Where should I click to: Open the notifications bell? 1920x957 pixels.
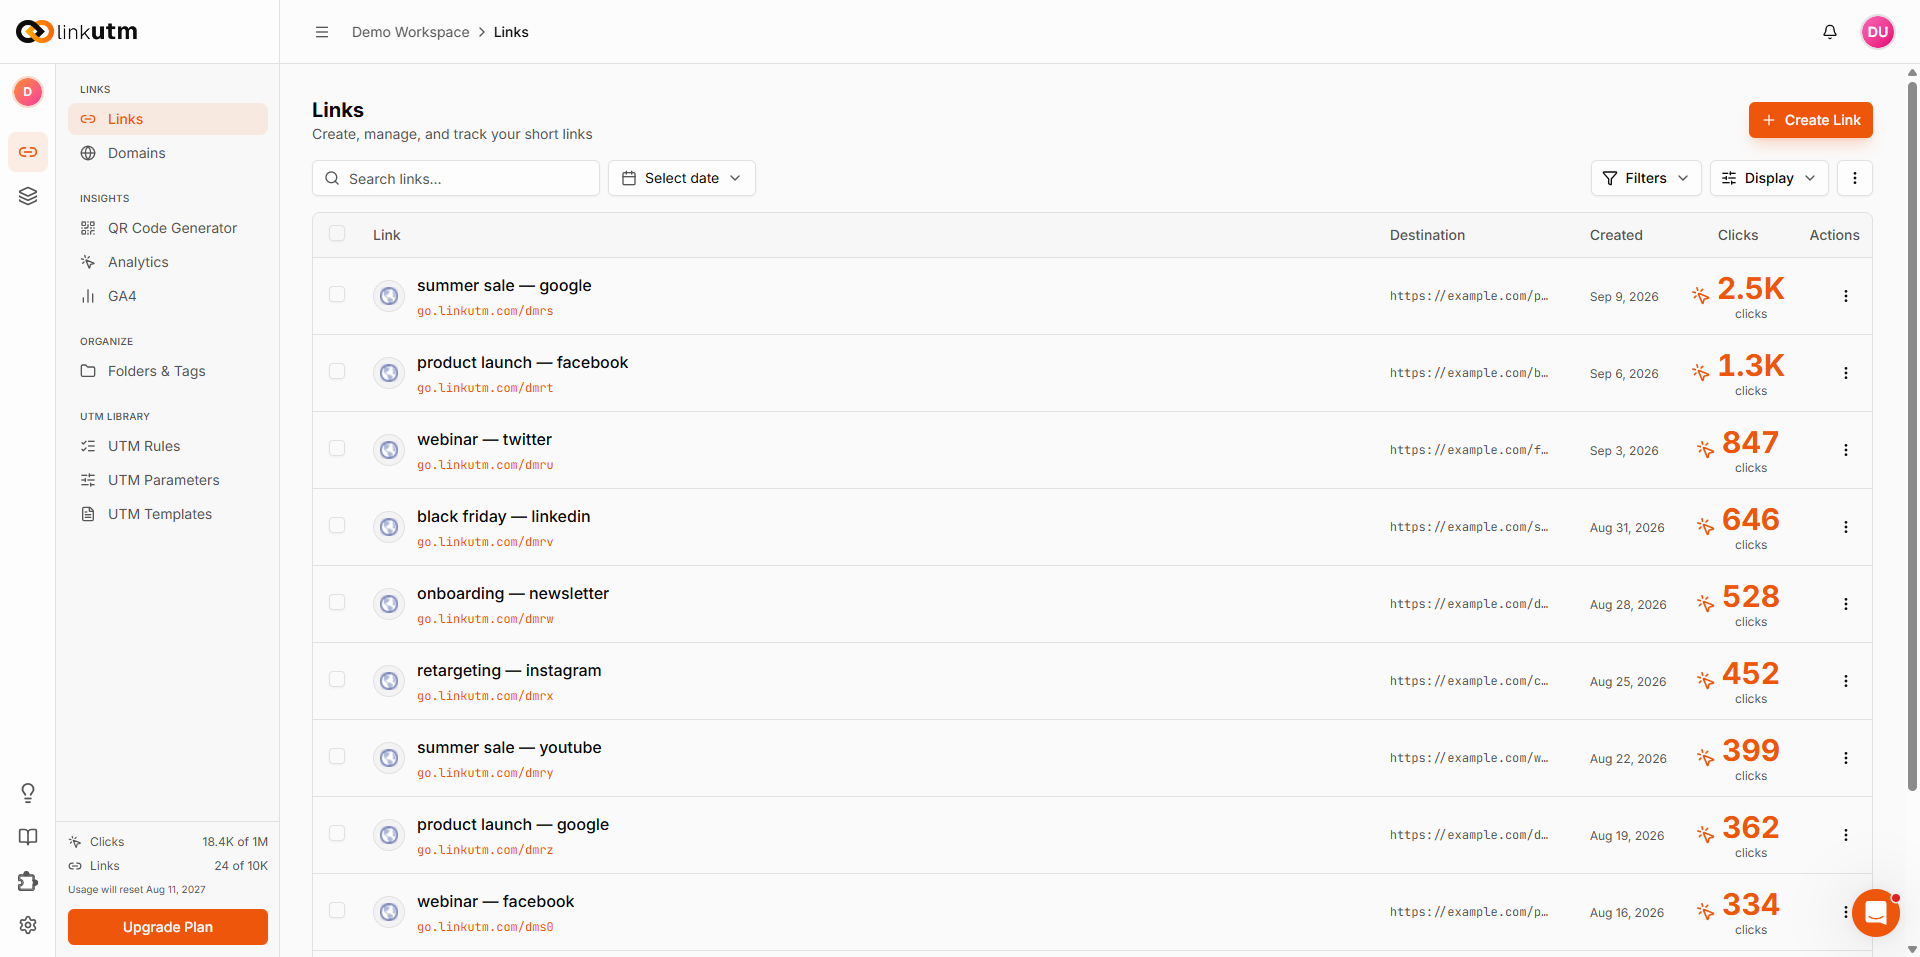(1830, 32)
